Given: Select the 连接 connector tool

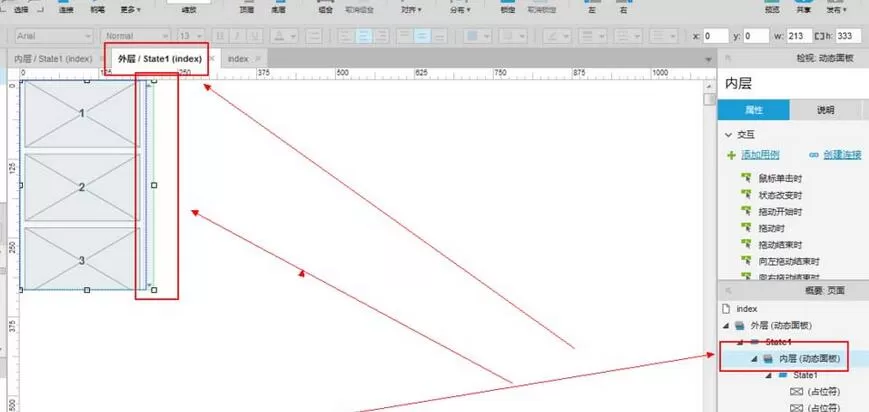Looking at the screenshot, I should coord(65,9).
